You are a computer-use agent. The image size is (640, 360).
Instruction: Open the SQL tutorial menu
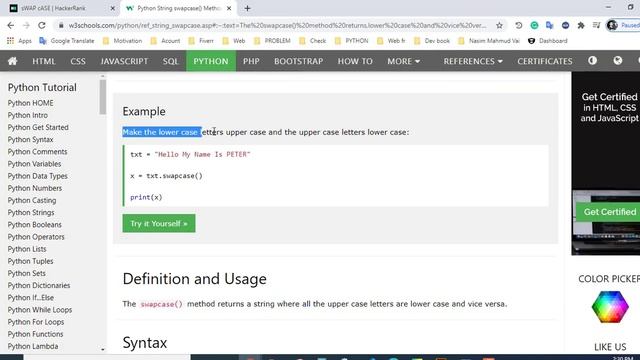tap(171, 61)
